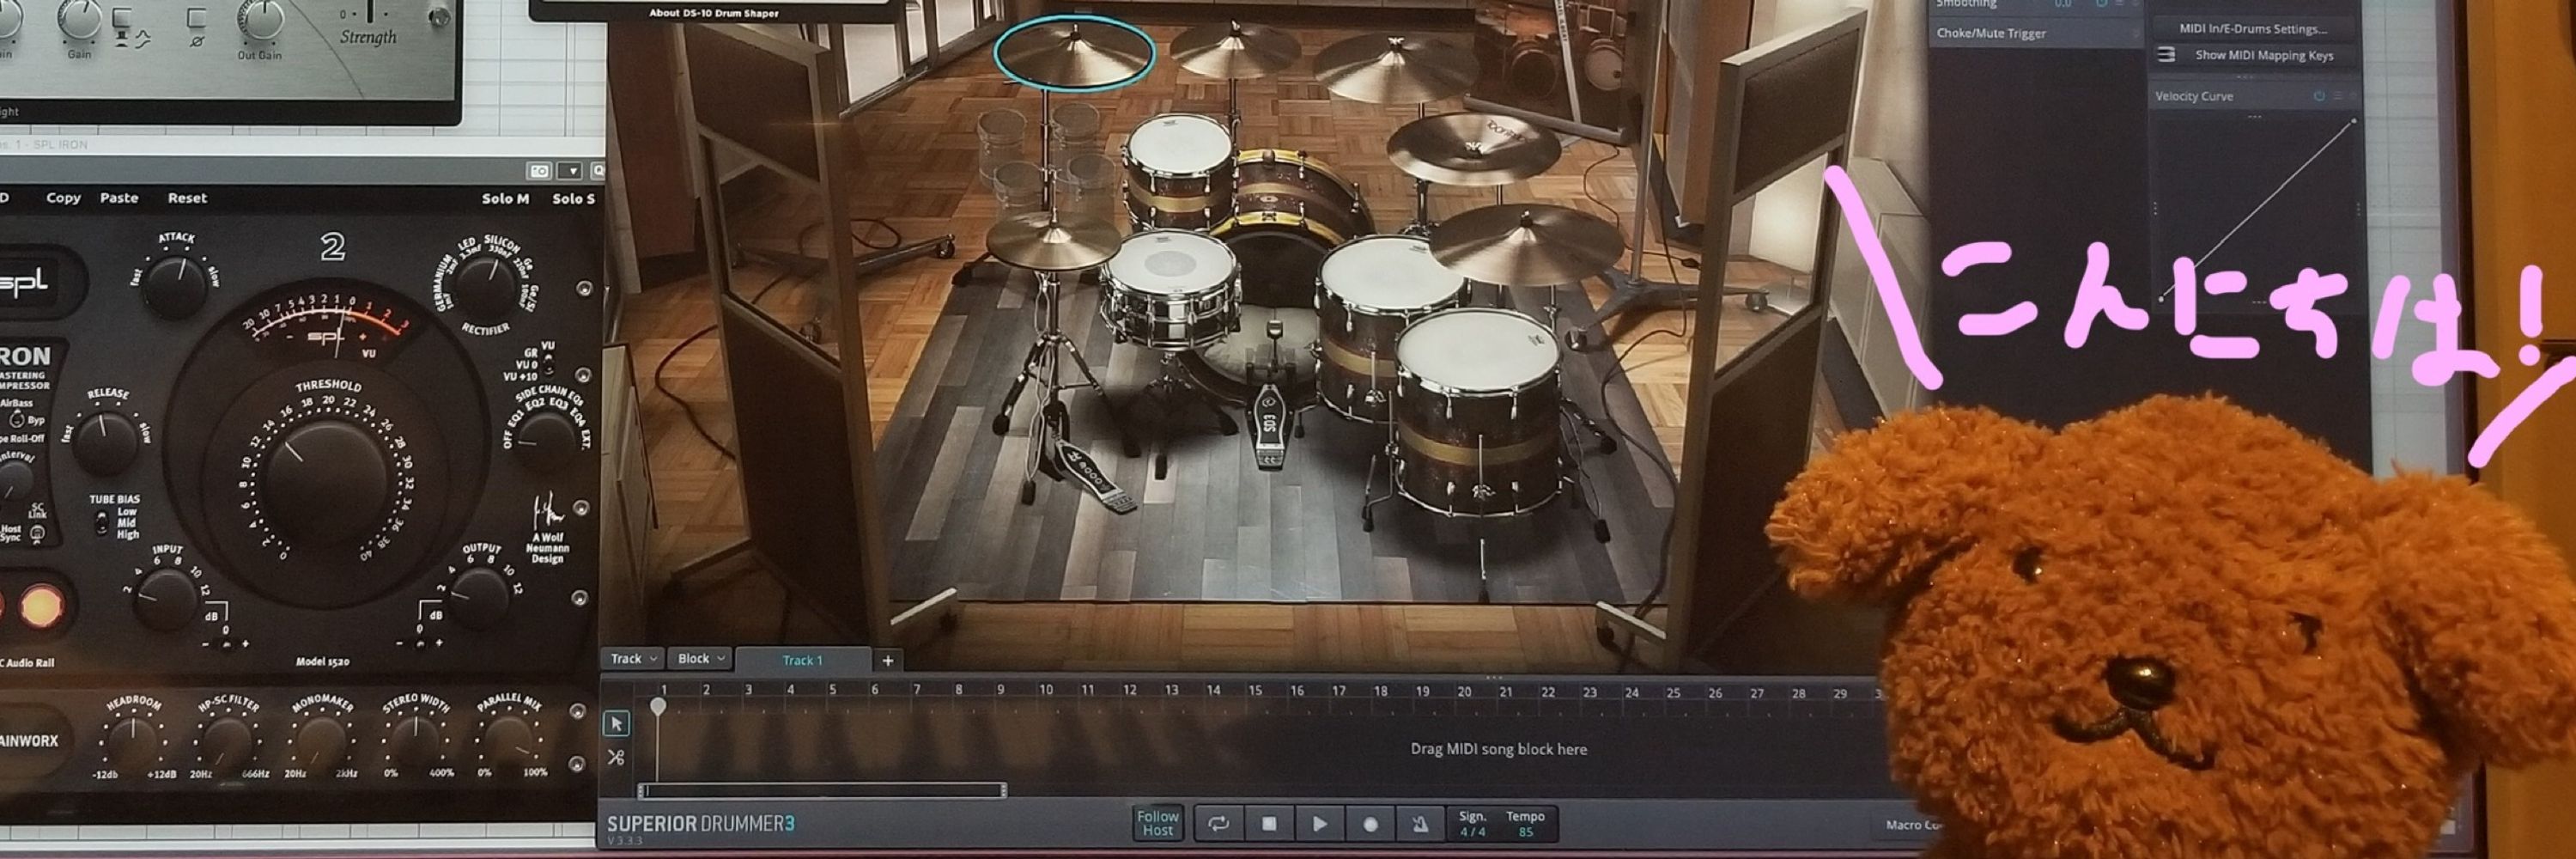This screenshot has height=859, width=2576.
Task: Click the song track horizontal zoom scrollbar
Action: click(x=821, y=791)
